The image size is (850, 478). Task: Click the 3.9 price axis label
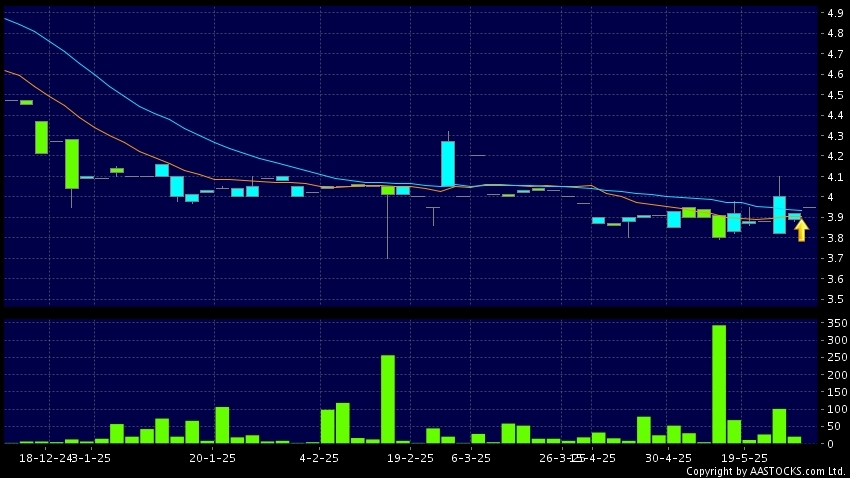click(x=835, y=217)
